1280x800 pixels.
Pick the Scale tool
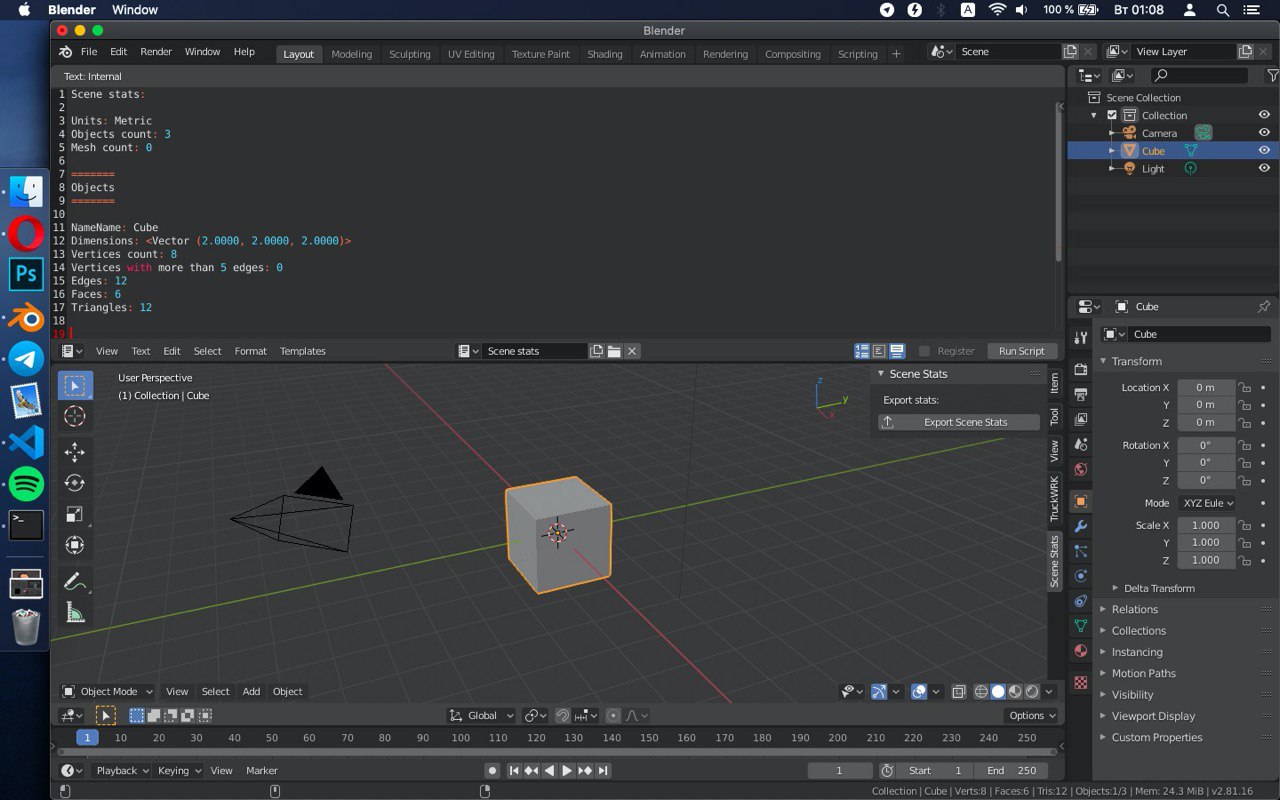click(75, 514)
